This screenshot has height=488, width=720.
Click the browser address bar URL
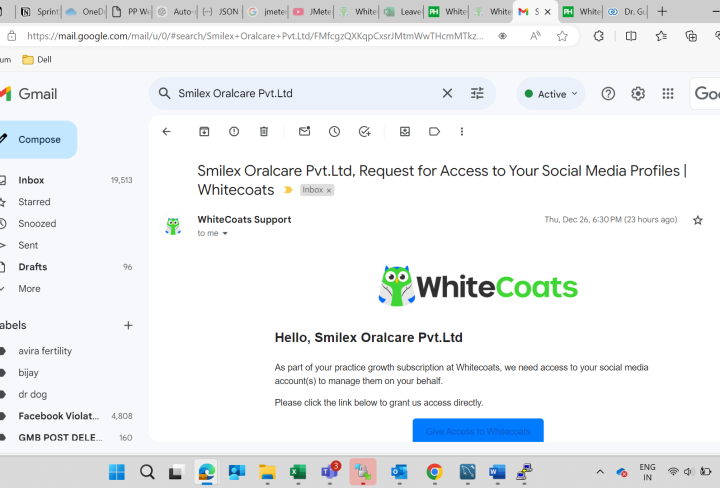click(255, 36)
